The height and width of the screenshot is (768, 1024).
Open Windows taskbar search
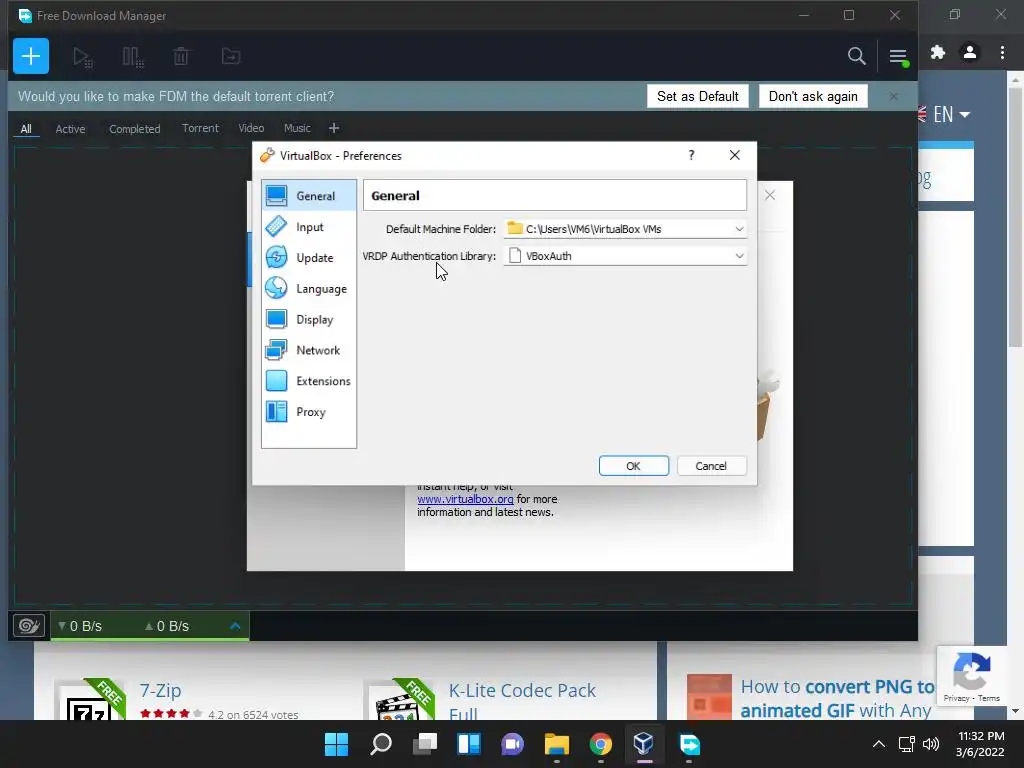tap(381, 744)
